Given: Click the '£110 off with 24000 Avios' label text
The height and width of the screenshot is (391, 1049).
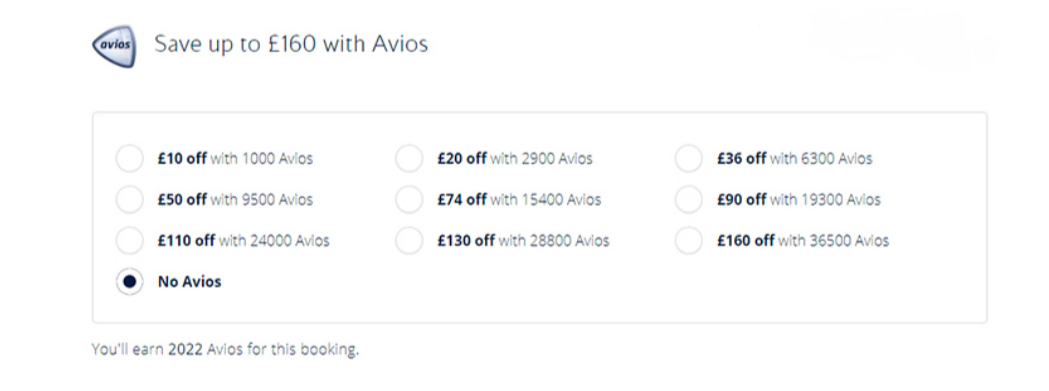Looking at the screenshot, I should tap(244, 240).
